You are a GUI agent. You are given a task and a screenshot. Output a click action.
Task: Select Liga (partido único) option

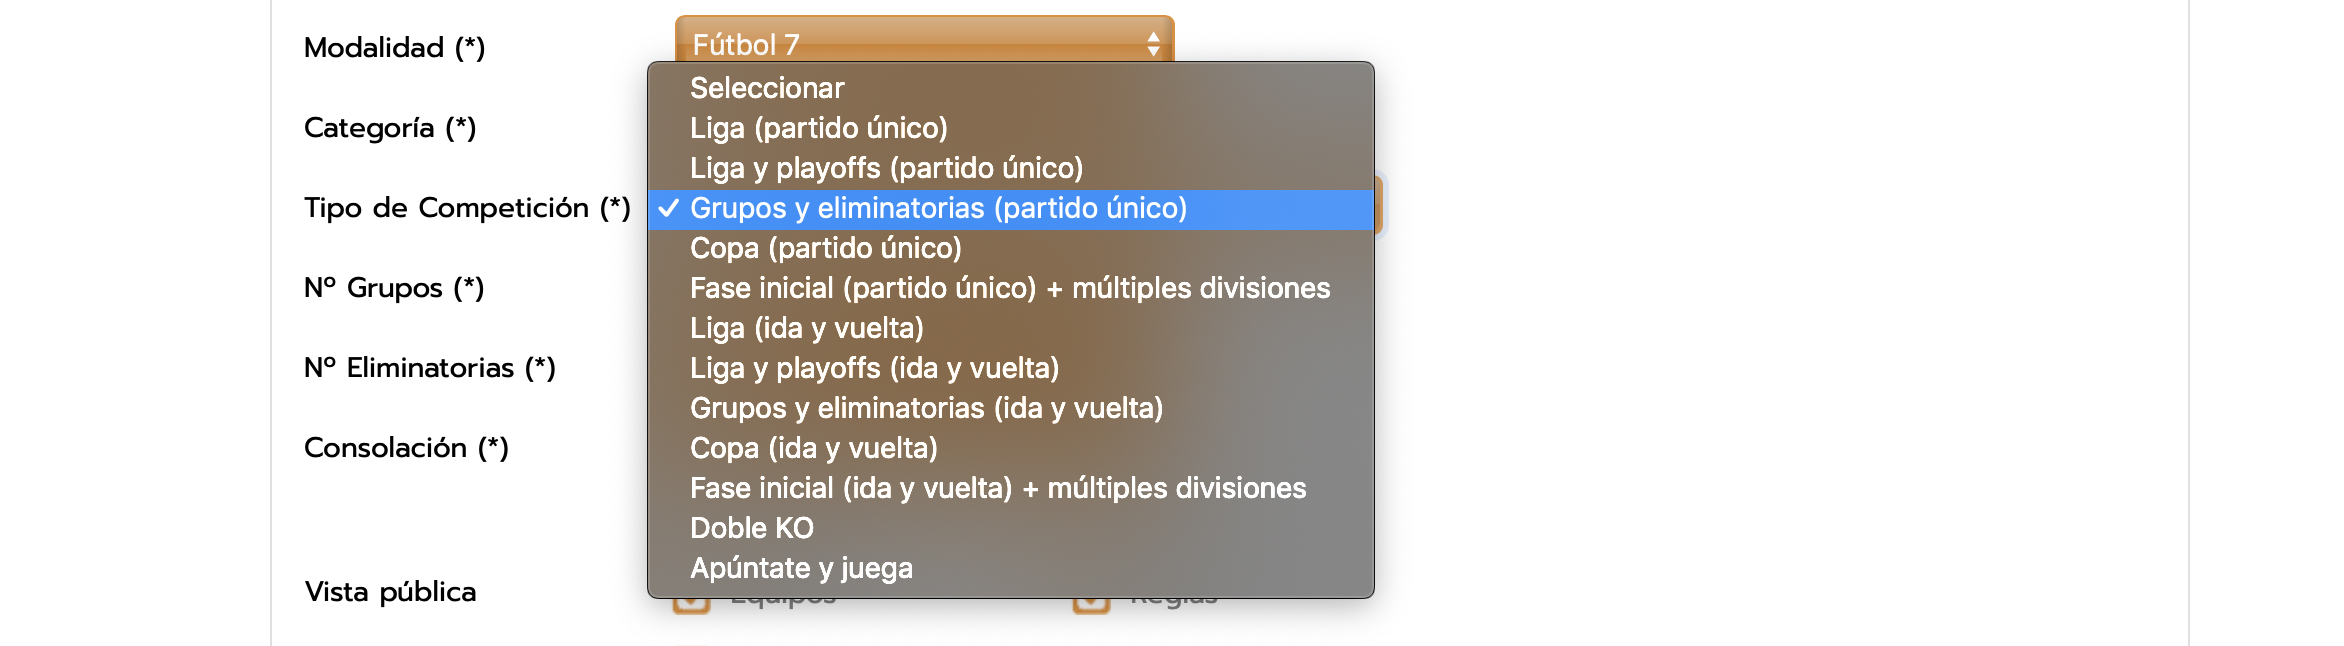tap(818, 128)
